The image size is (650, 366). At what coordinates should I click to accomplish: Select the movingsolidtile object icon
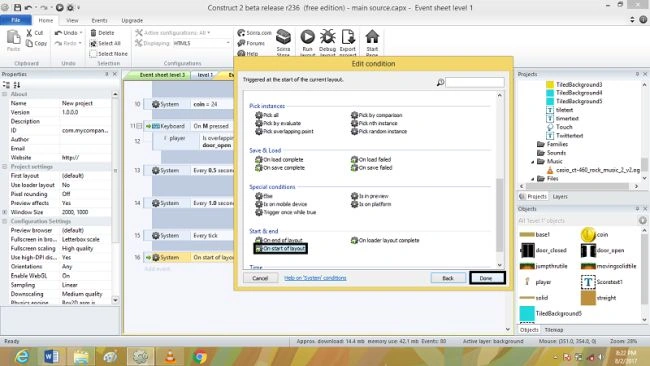588,266
